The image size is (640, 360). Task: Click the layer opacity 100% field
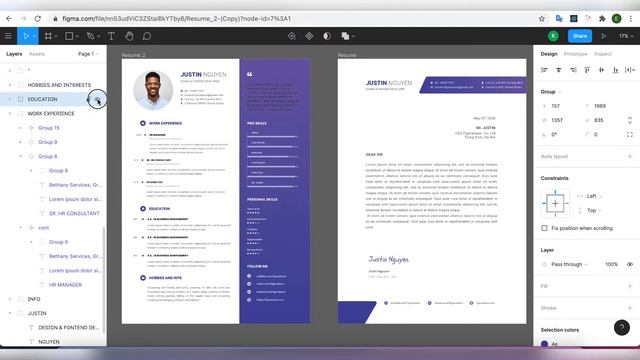(x=611, y=264)
